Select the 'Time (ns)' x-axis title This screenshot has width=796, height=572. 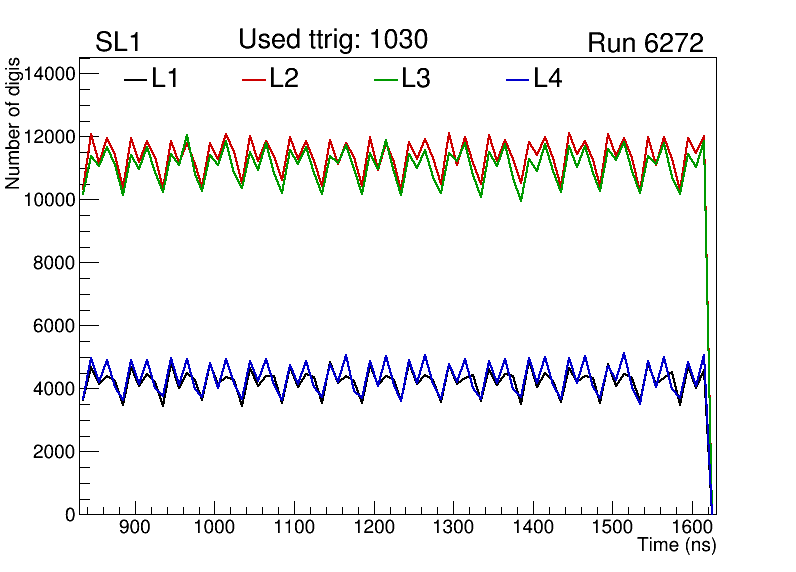click(x=677, y=546)
